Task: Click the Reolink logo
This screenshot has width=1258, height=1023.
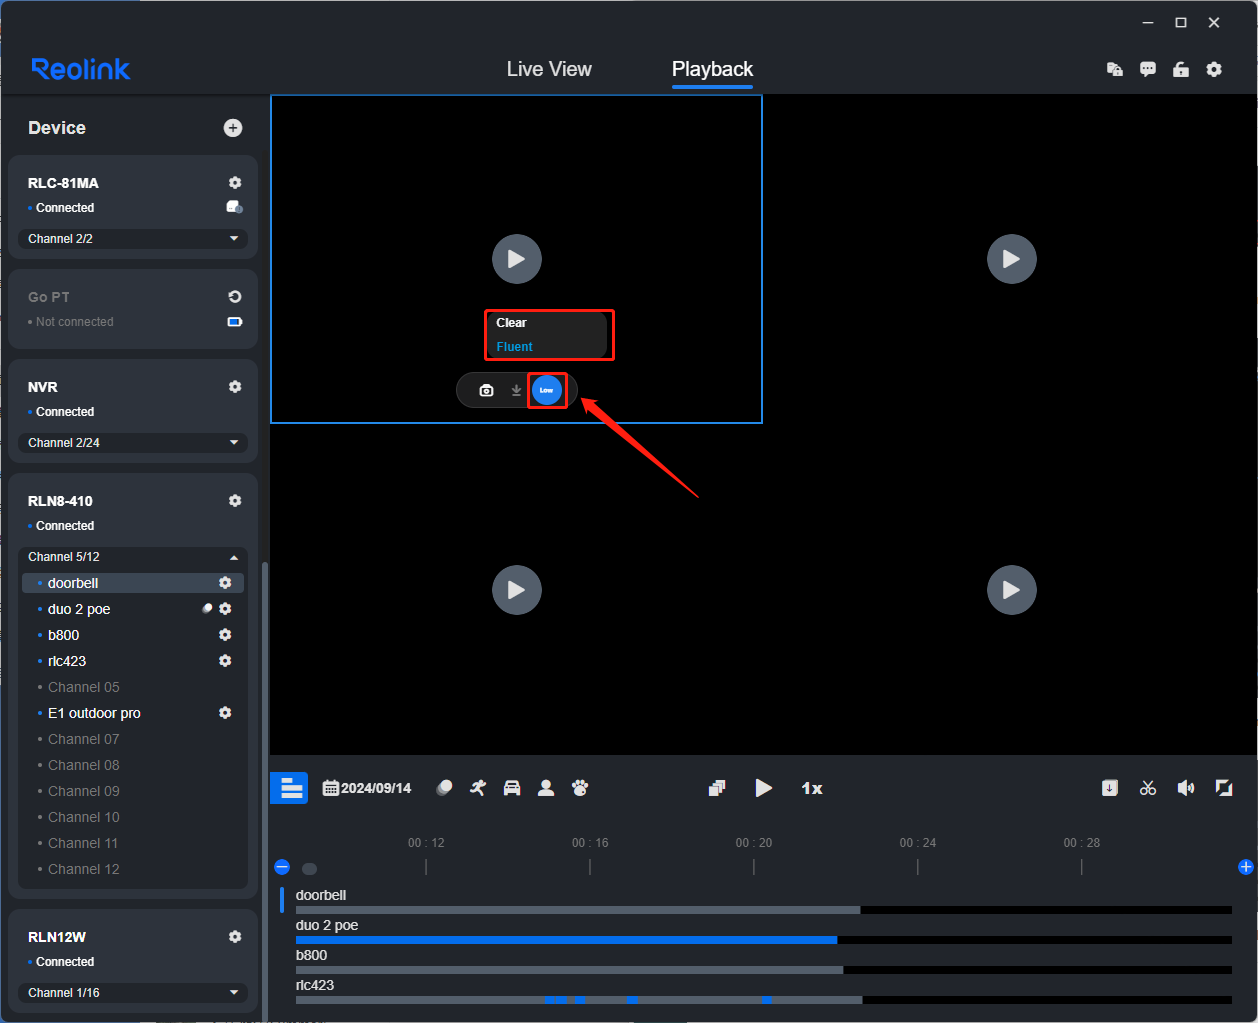Action: click(x=81, y=69)
